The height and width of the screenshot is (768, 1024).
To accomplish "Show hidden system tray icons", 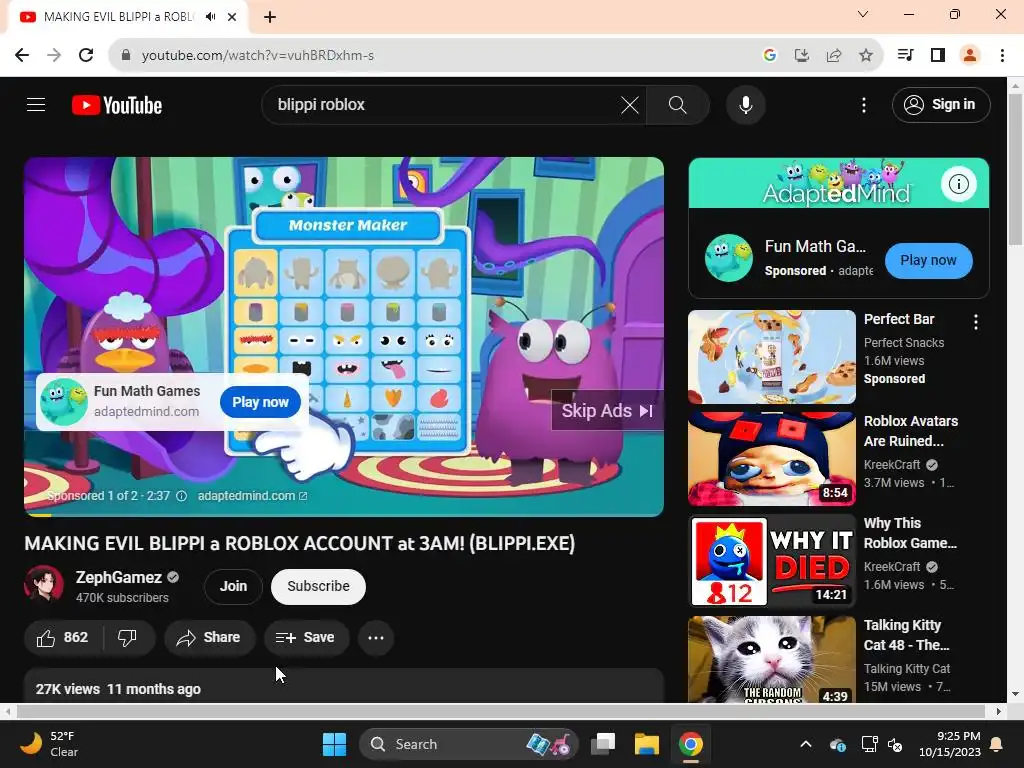I will (806, 744).
